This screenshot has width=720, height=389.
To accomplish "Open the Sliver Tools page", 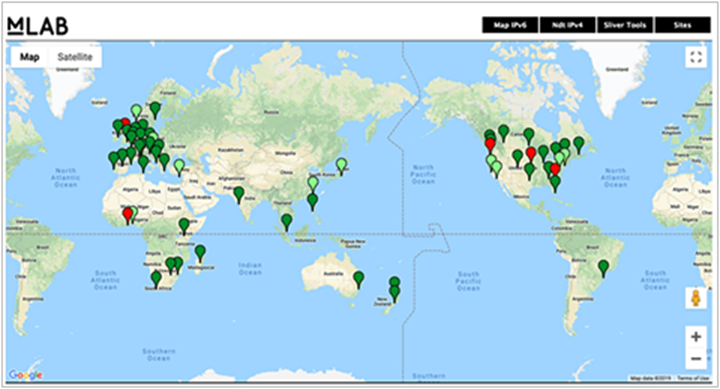I will point(625,25).
